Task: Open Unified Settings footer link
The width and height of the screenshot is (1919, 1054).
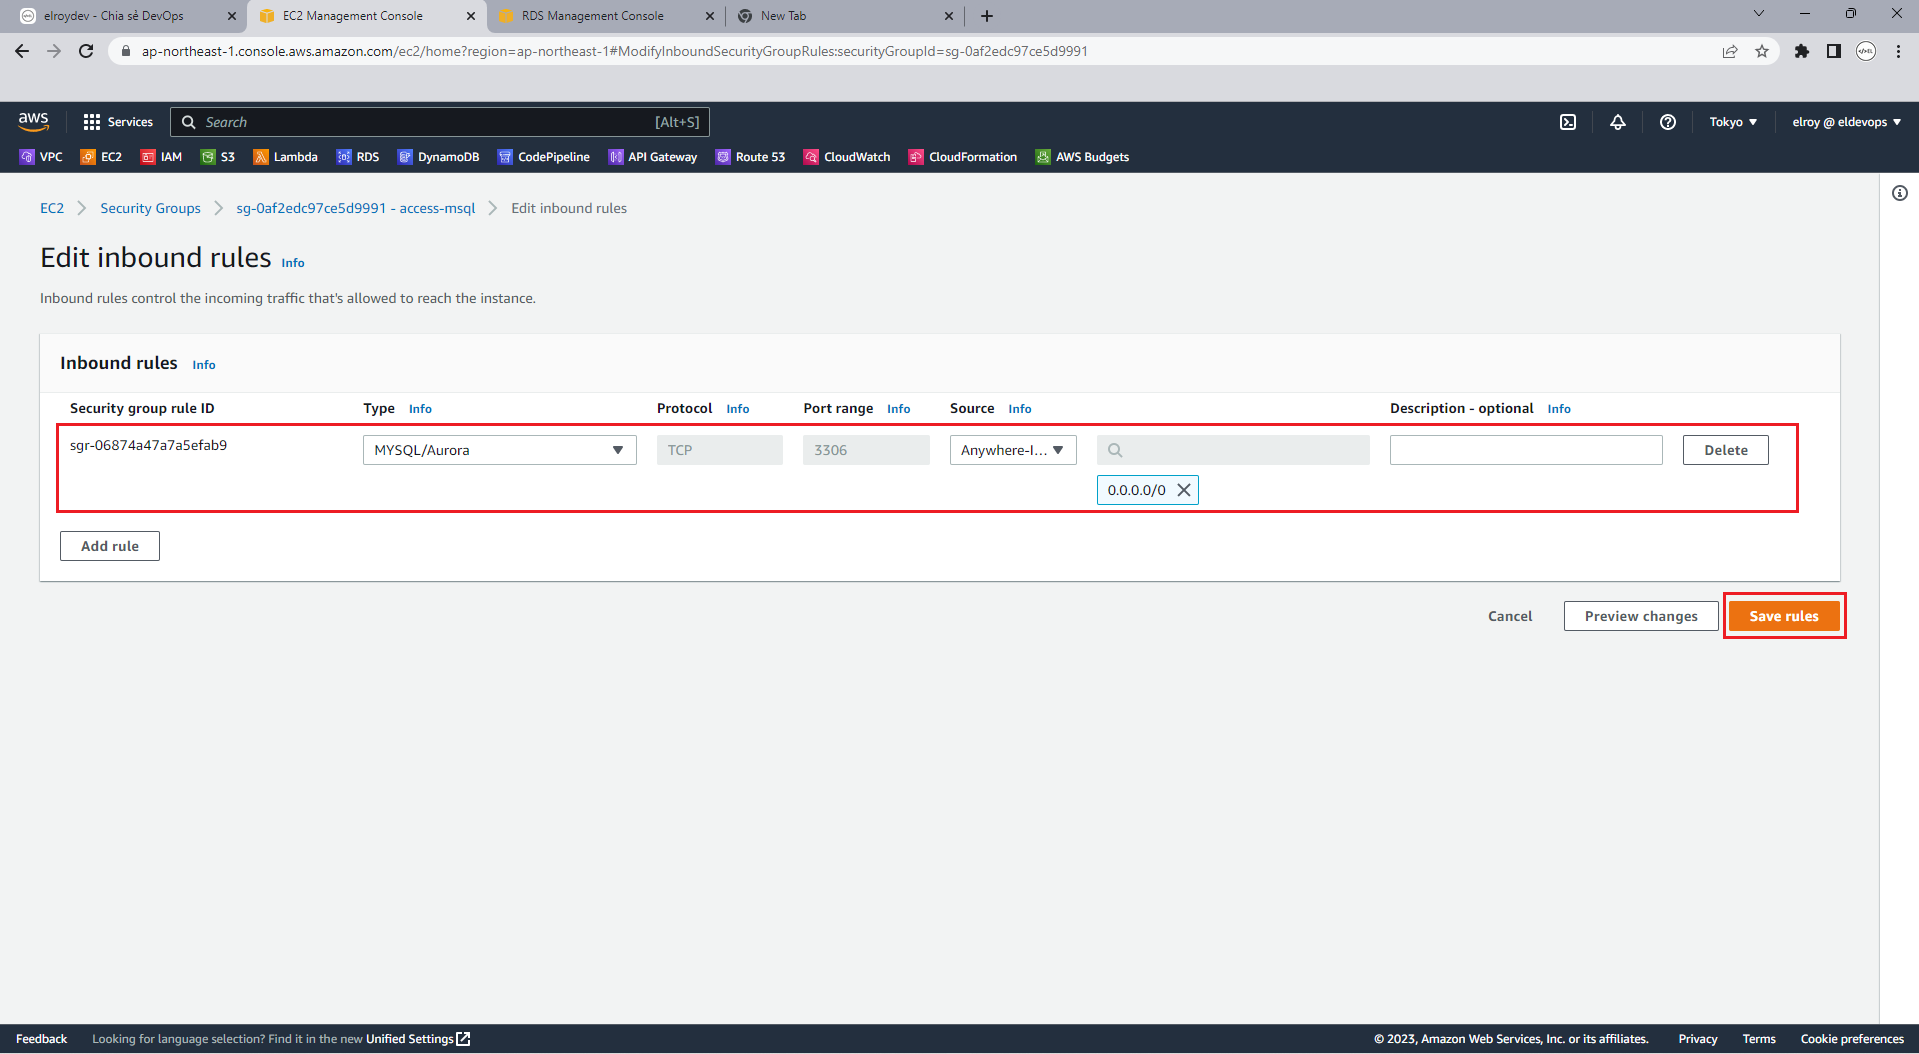Action: (x=417, y=1039)
